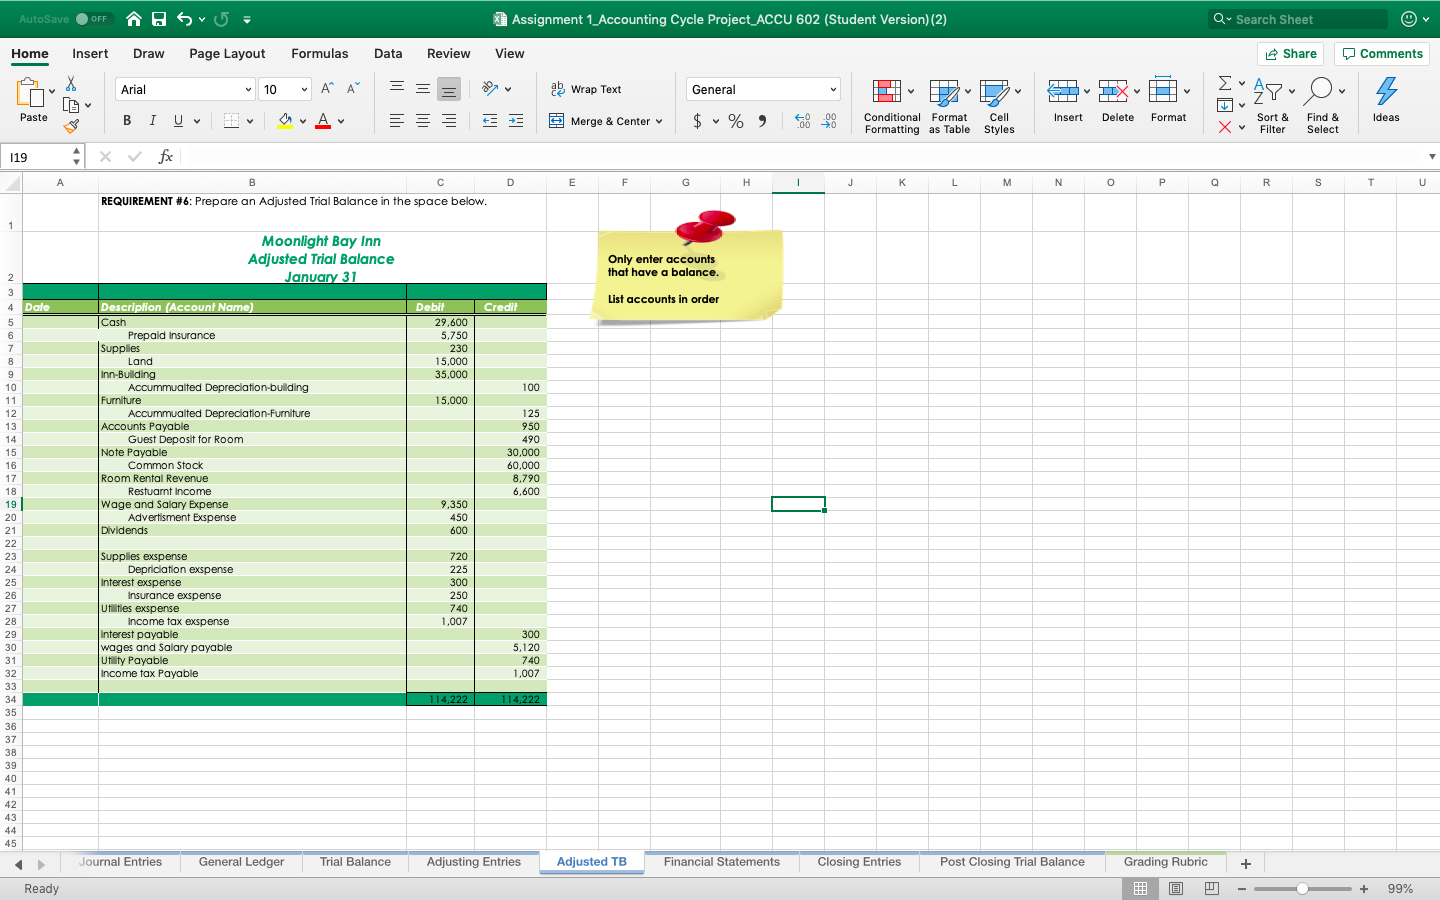Toggle bold formatting
The width and height of the screenshot is (1440, 900).
click(x=126, y=120)
